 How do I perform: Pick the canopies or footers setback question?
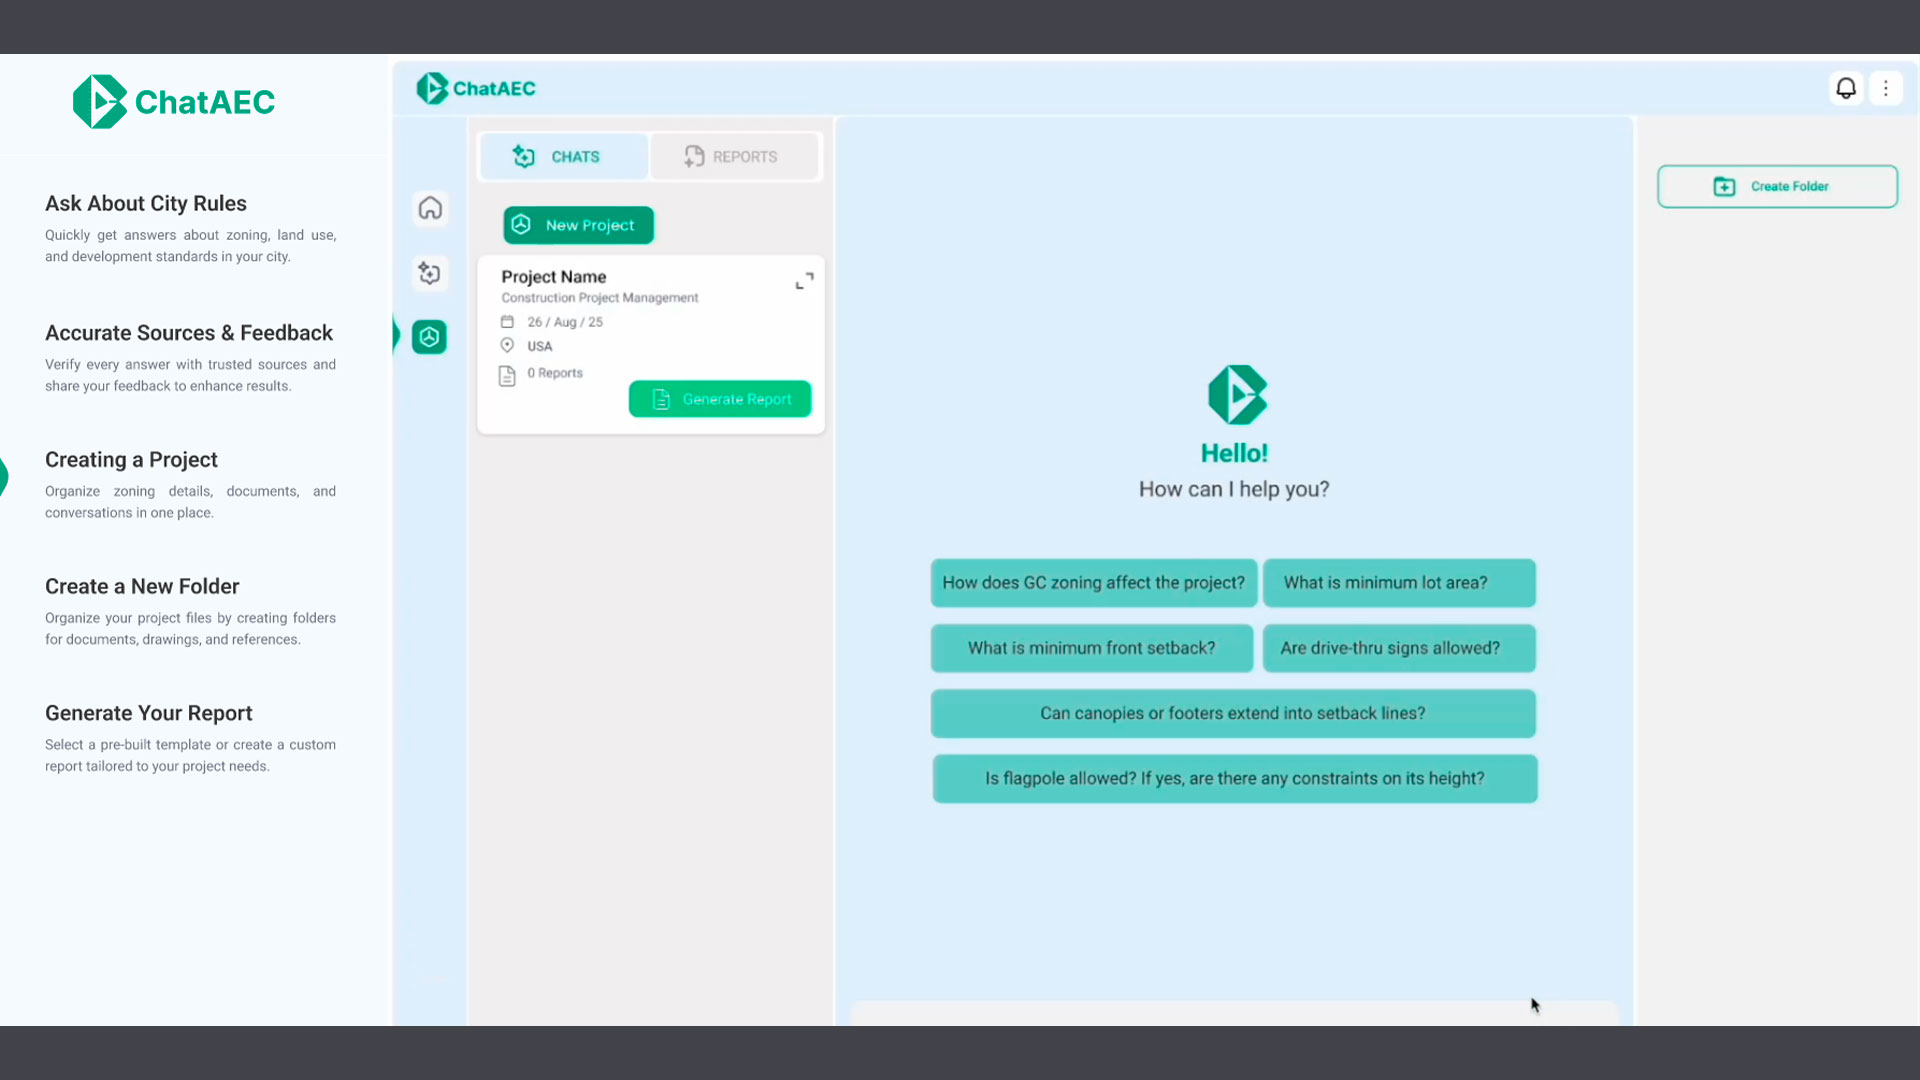coord(1232,713)
